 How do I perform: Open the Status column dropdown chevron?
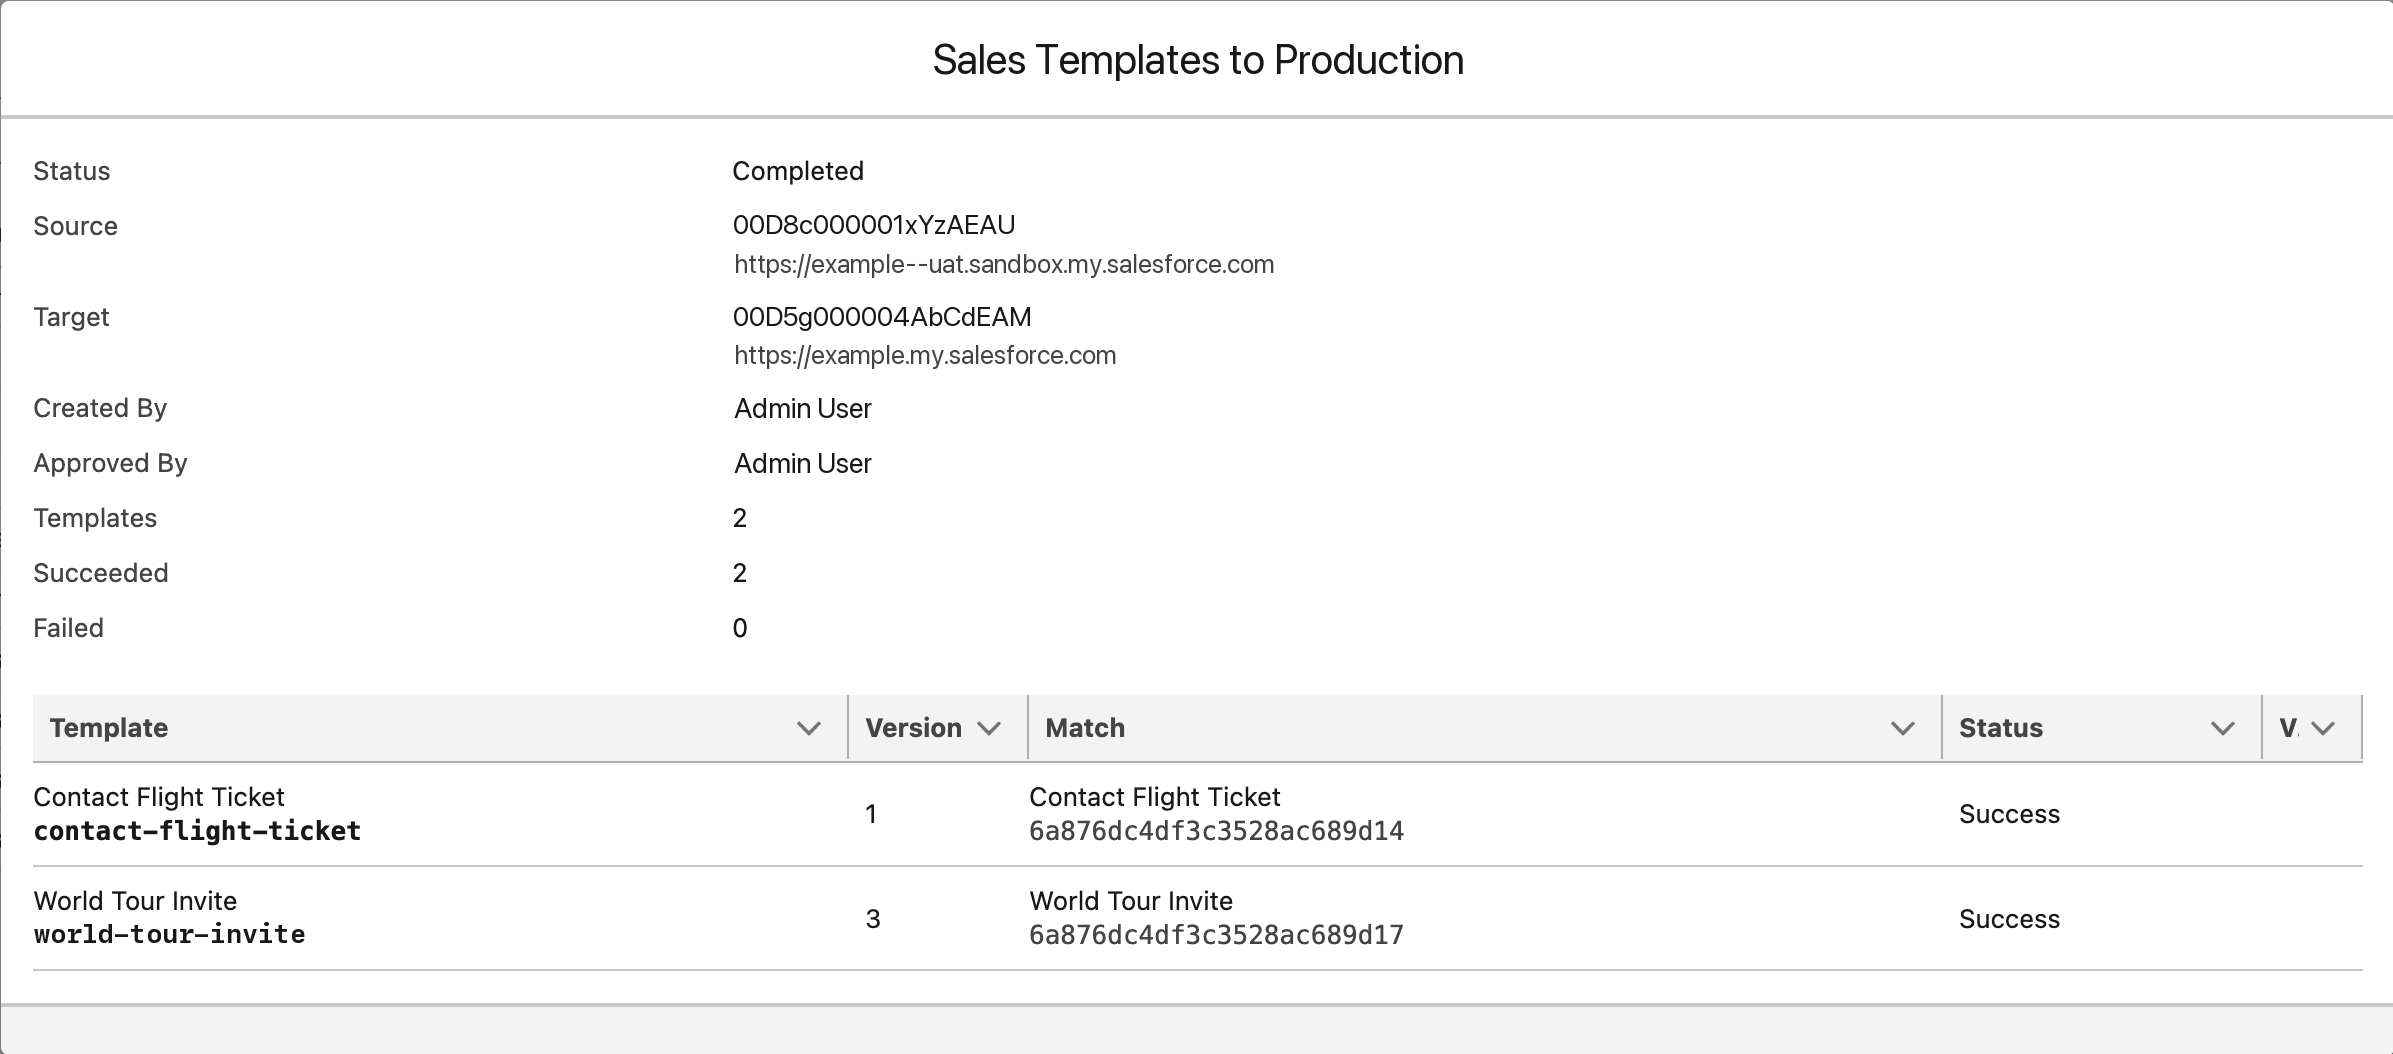coord(2223,728)
